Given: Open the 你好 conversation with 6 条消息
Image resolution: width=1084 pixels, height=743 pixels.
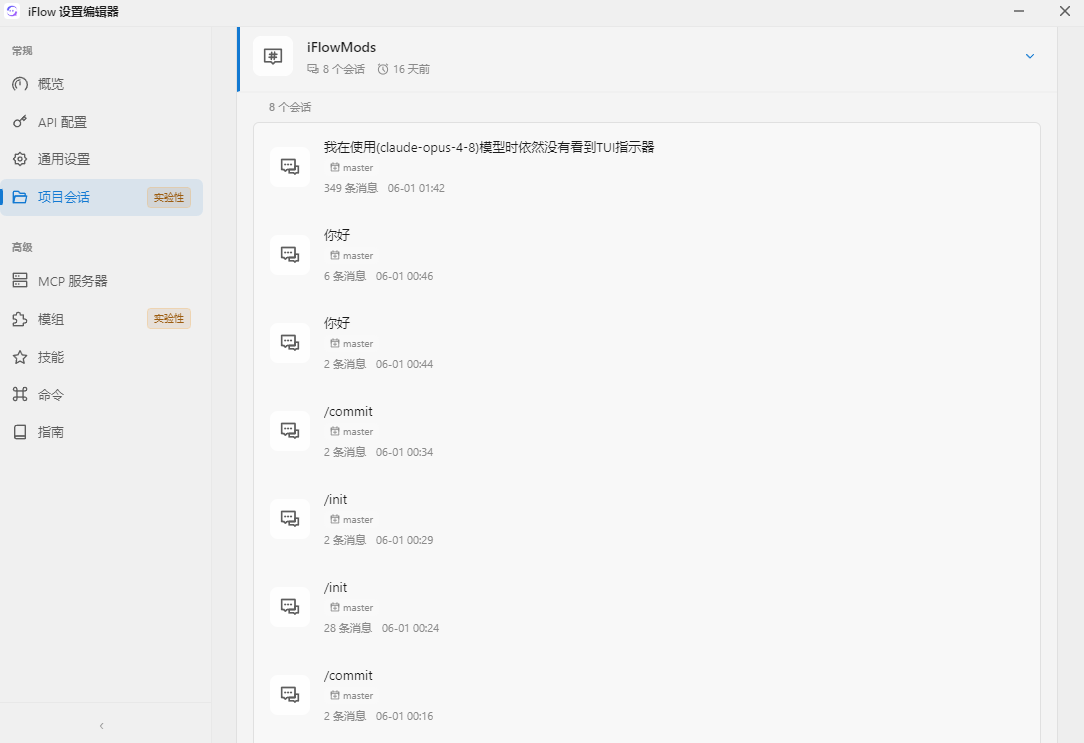Looking at the screenshot, I should click(646, 254).
